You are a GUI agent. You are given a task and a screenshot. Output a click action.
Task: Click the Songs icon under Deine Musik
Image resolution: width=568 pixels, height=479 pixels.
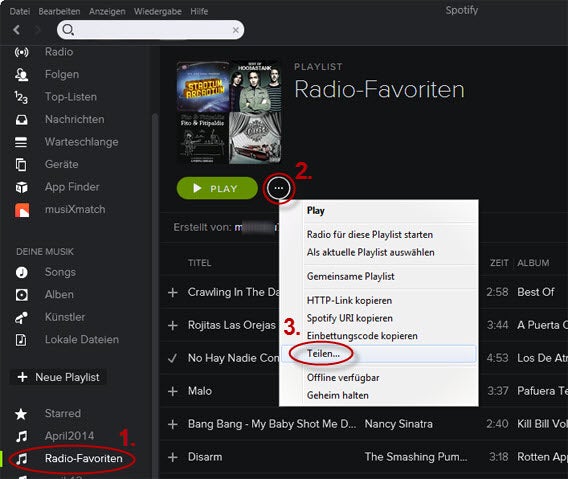[x=21, y=272]
